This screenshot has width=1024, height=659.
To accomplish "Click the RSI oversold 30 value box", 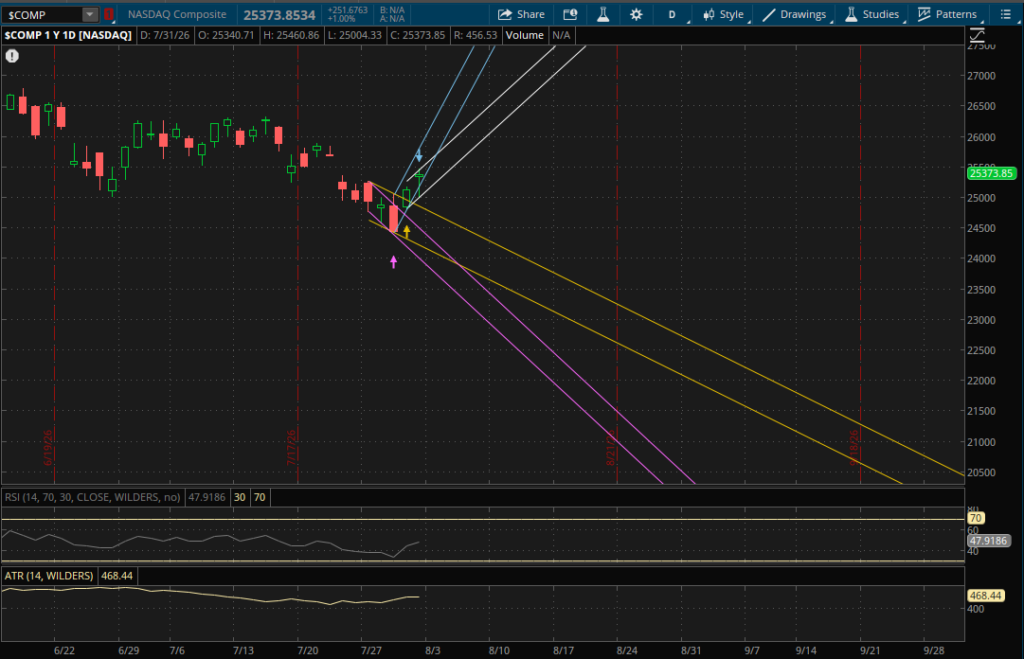I will tap(240, 498).
